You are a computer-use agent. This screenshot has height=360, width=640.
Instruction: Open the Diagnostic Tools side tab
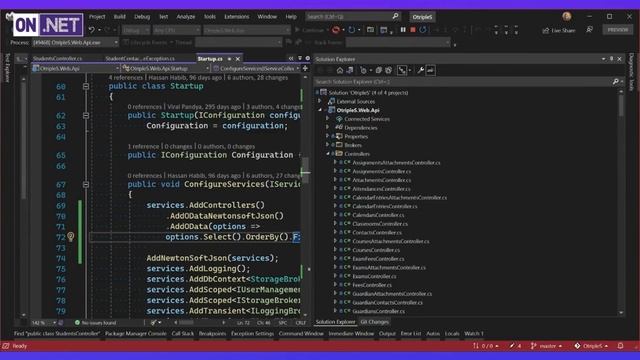[631, 72]
